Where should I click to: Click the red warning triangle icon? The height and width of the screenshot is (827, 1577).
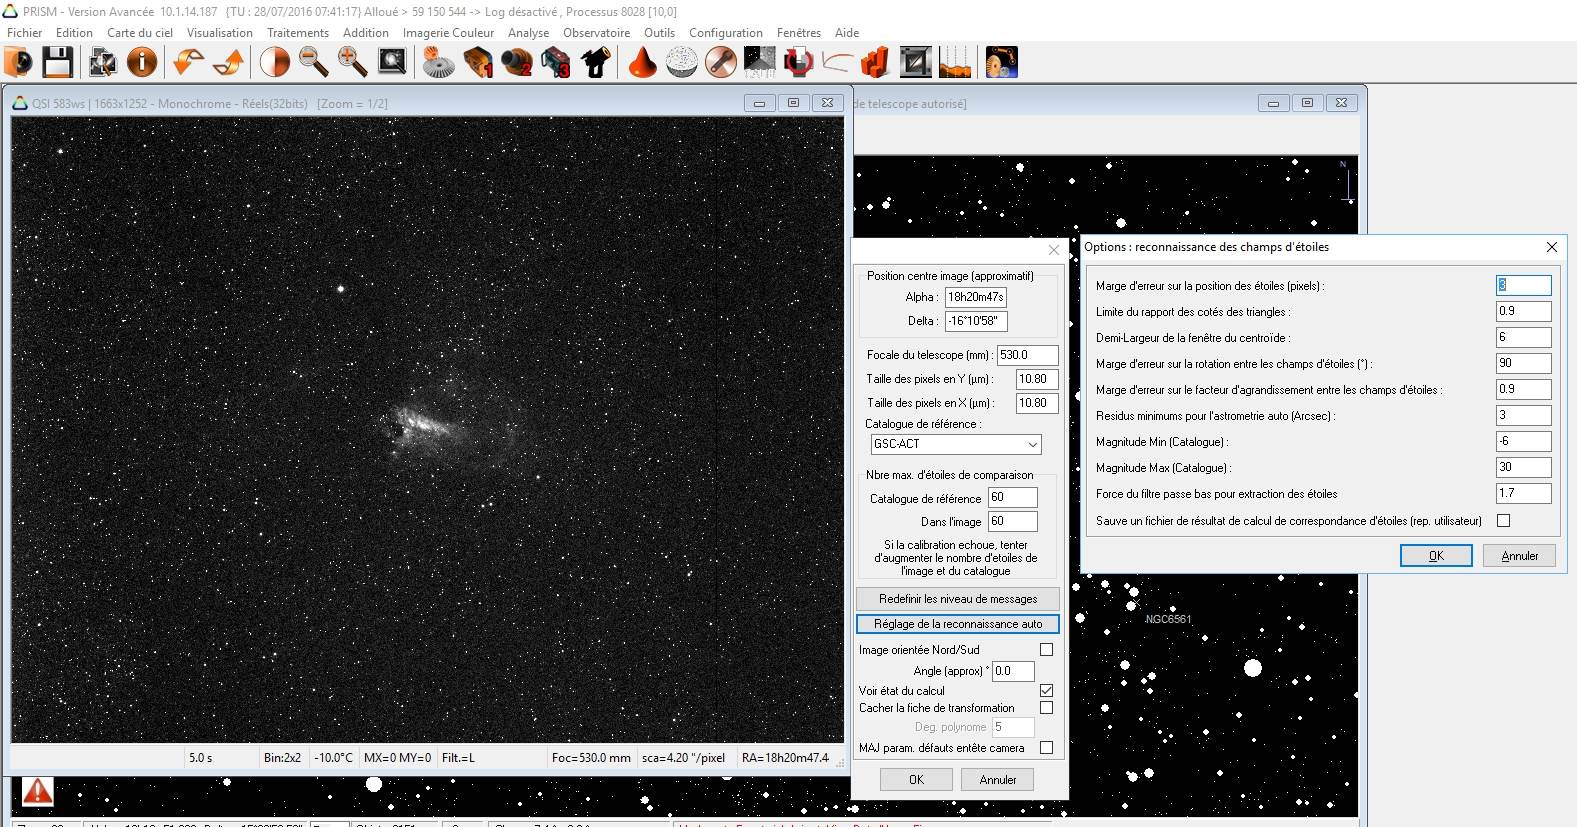pyautogui.click(x=37, y=792)
